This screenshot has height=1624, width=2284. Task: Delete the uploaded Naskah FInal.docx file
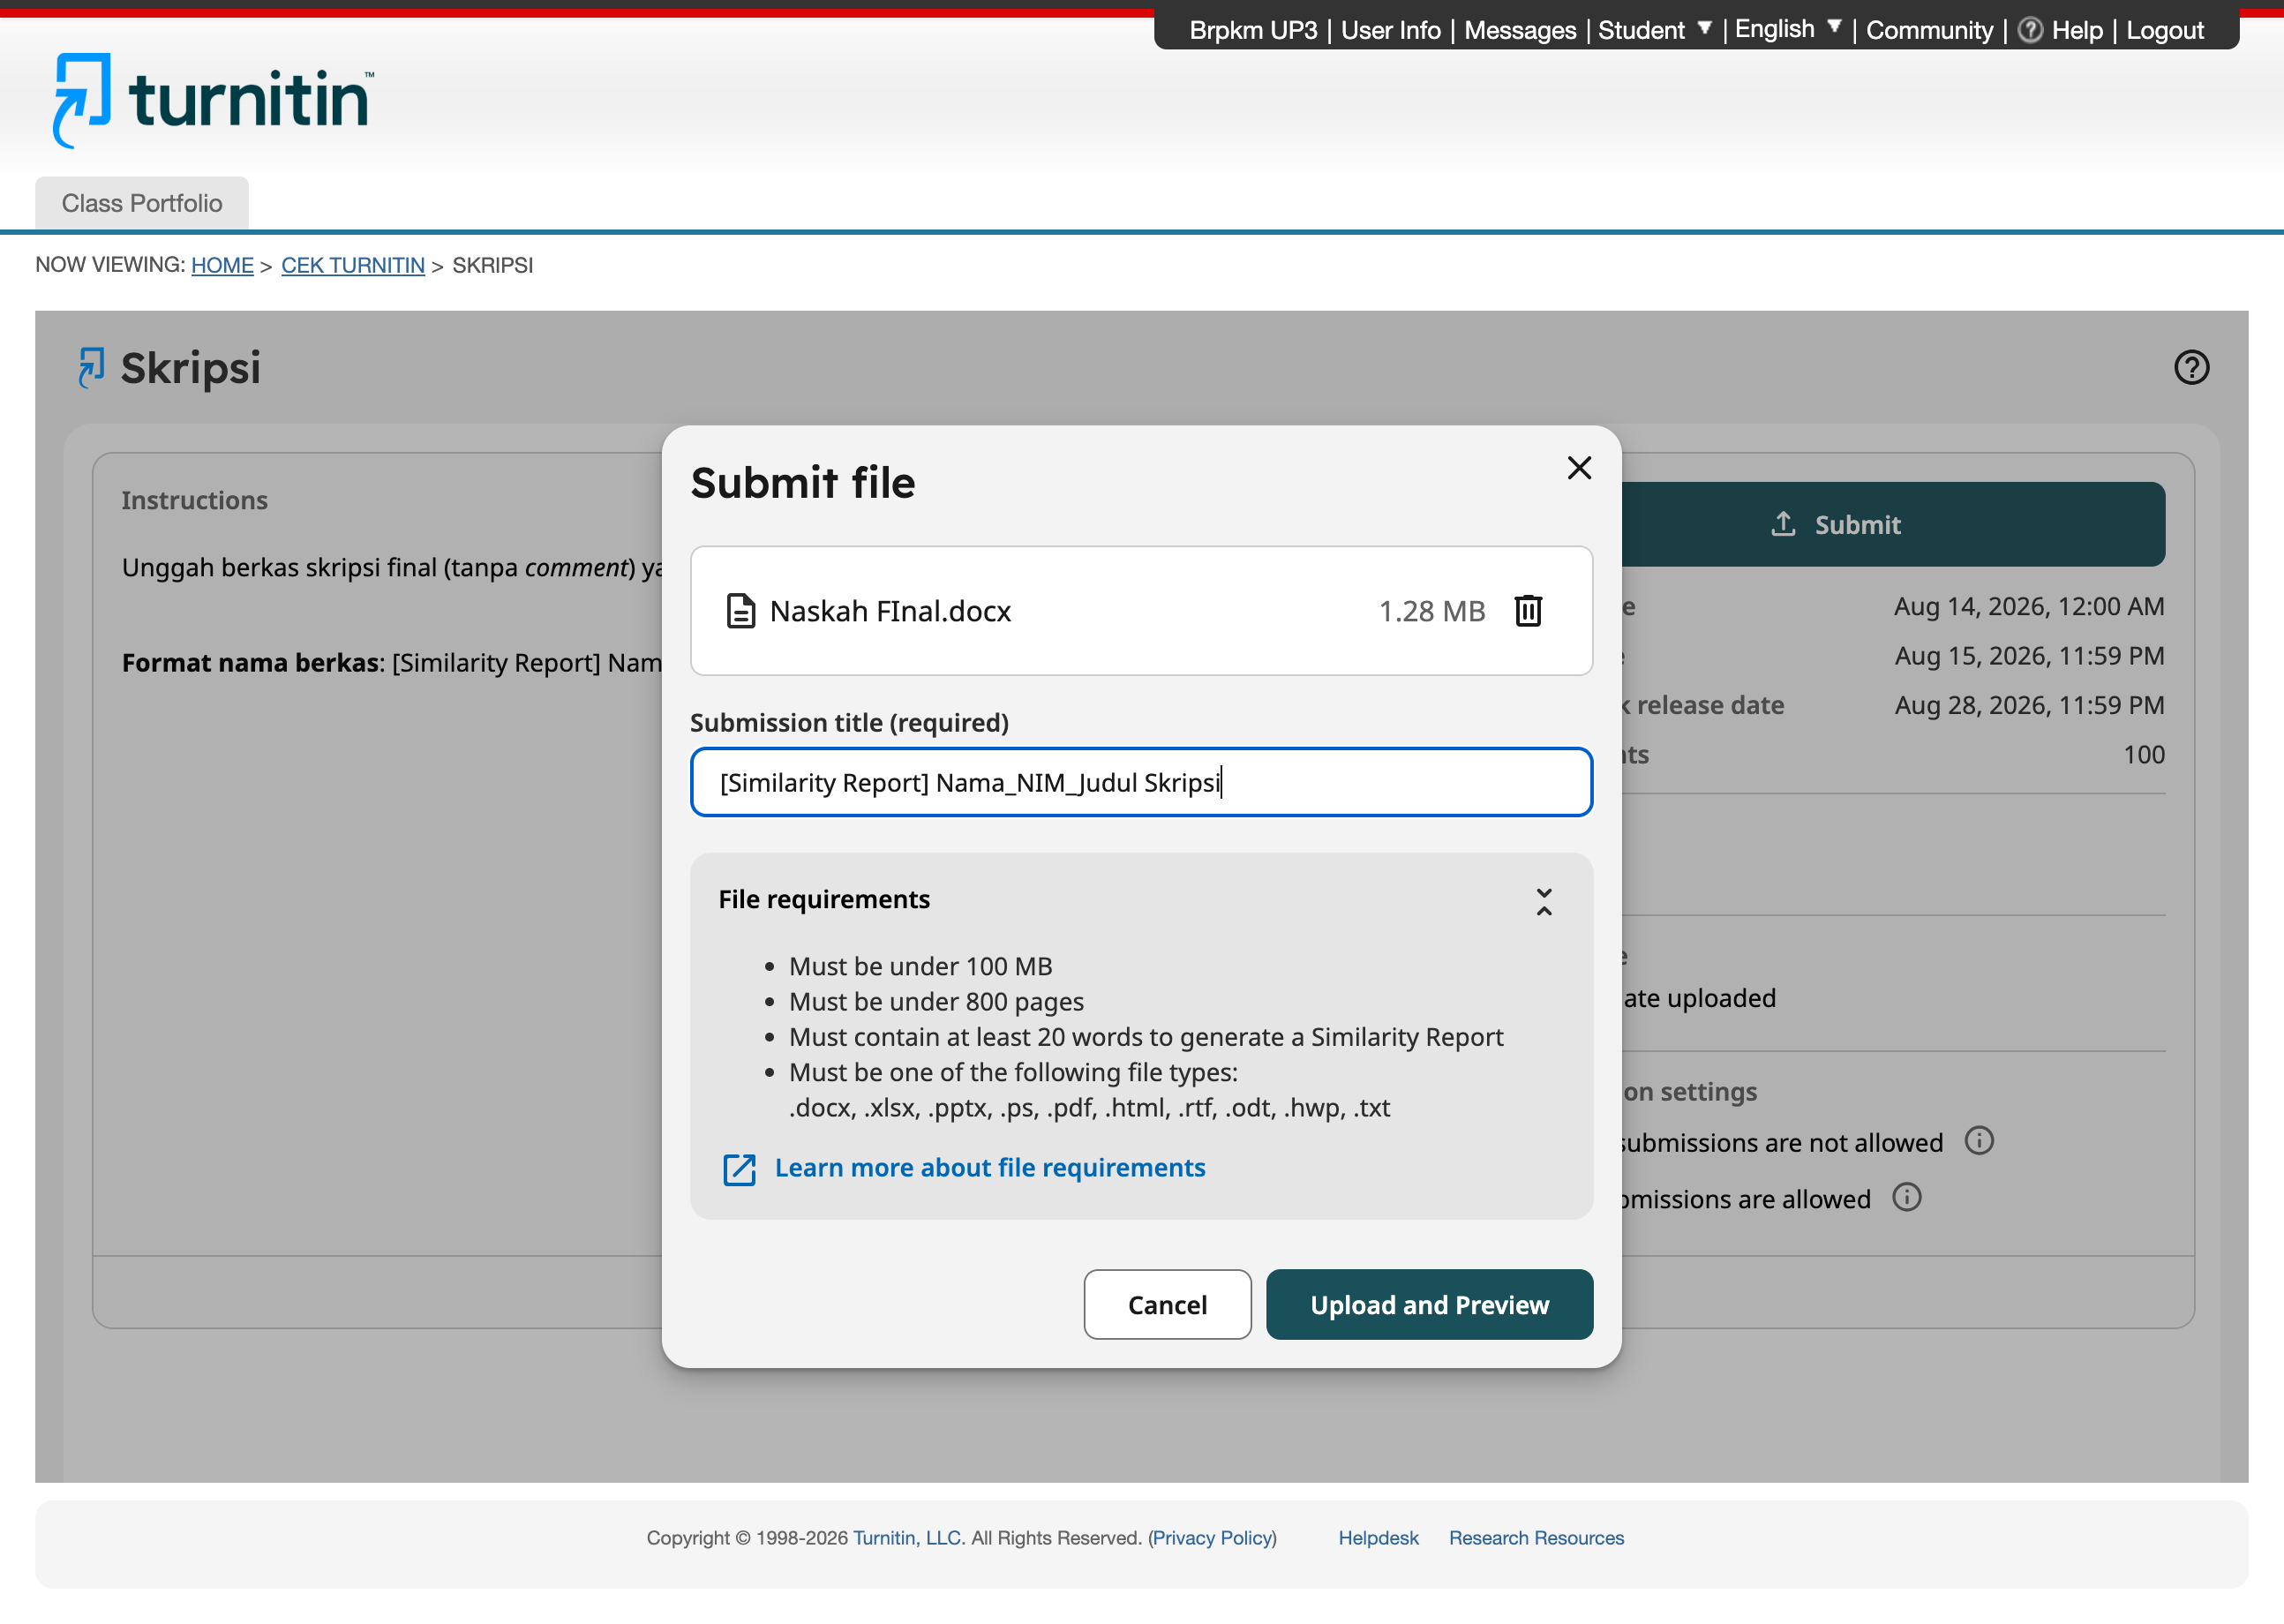pos(1527,610)
